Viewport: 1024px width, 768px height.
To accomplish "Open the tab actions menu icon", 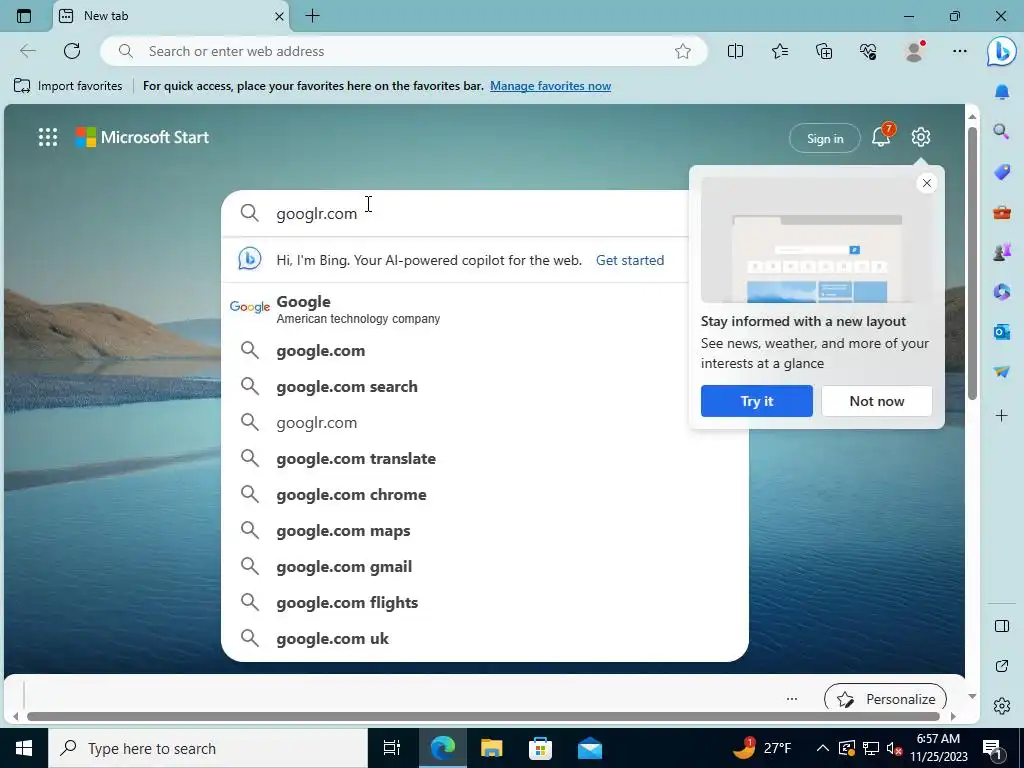I will click(24, 16).
